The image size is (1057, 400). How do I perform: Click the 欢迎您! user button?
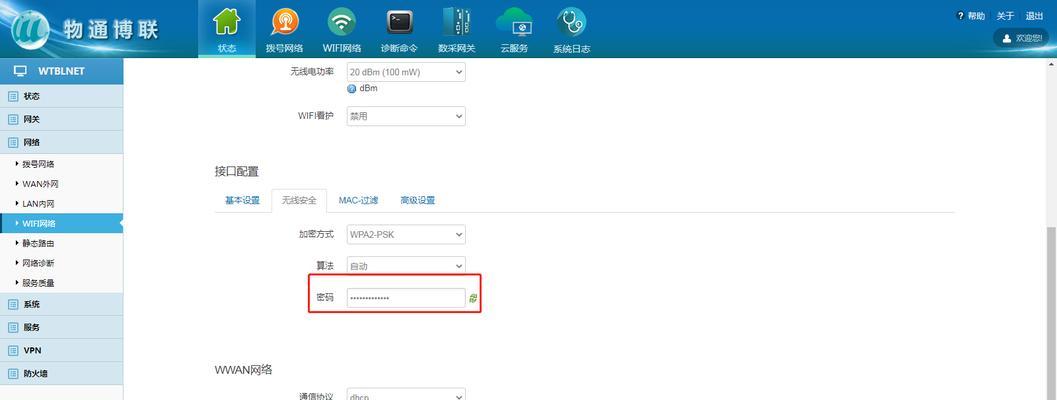pos(1025,38)
